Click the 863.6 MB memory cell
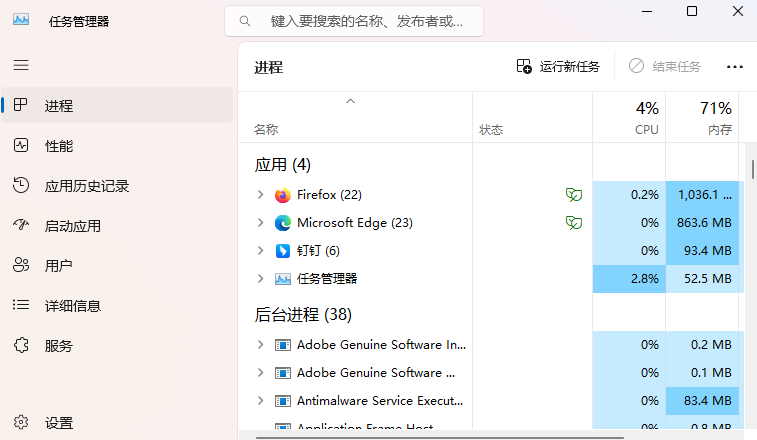The width and height of the screenshot is (757, 440). tap(702, 223)
